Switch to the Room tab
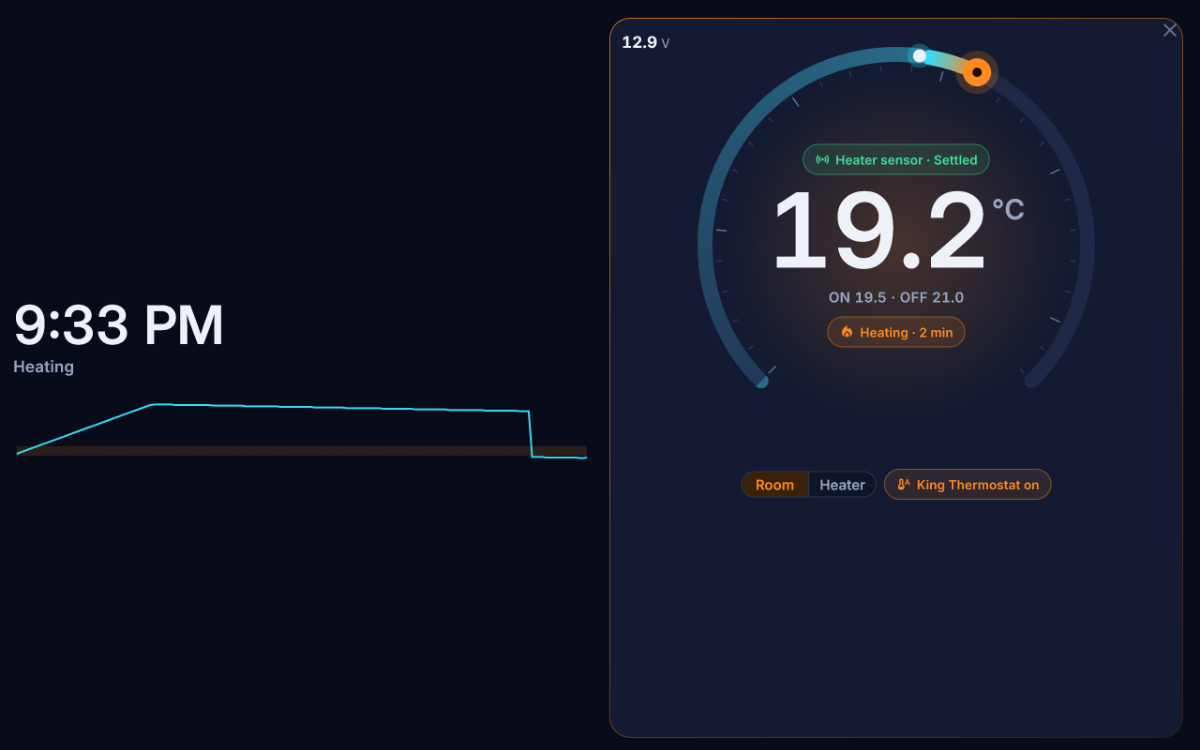The width and height of the screenshot is (1200, 750). click(775, 485)
